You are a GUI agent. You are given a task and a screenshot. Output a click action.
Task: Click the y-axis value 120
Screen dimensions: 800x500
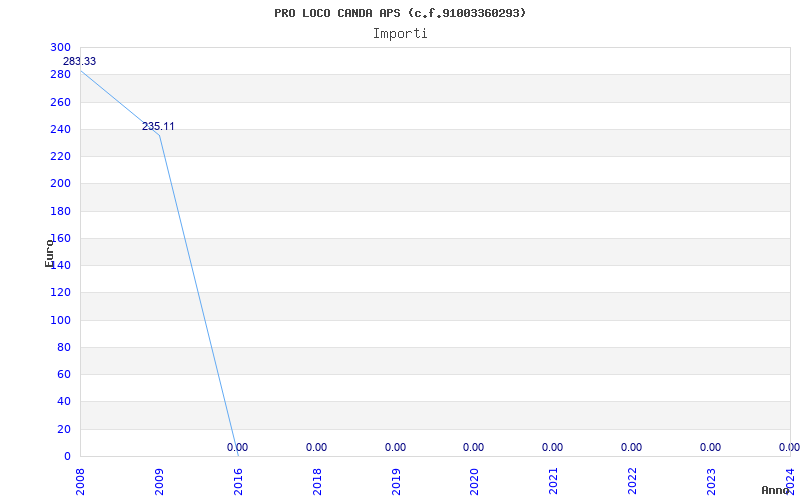point(61,293)
